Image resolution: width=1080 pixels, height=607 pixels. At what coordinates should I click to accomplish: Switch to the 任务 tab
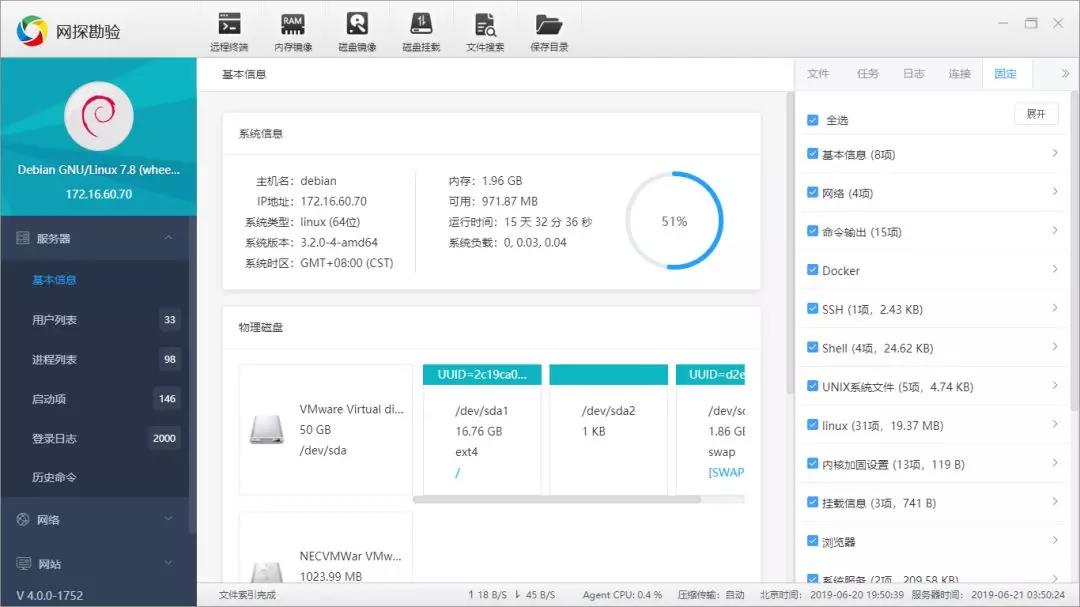[x=866, y=73]
